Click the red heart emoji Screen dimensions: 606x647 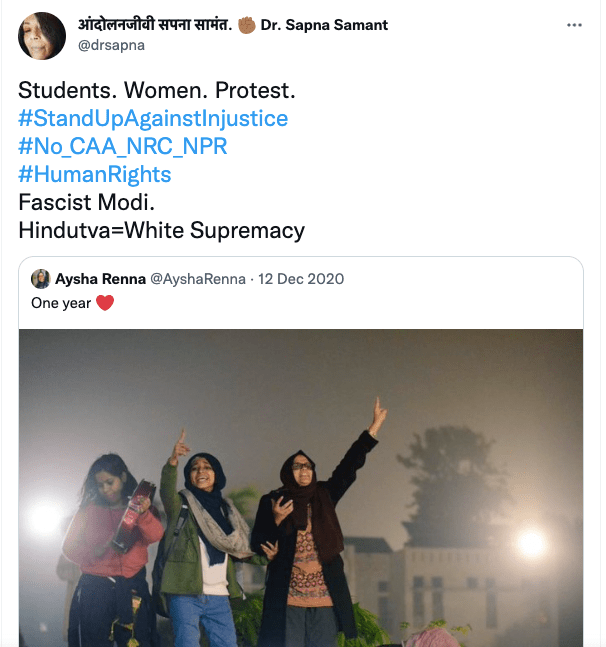pyautogui.click(x=105, y=303)
